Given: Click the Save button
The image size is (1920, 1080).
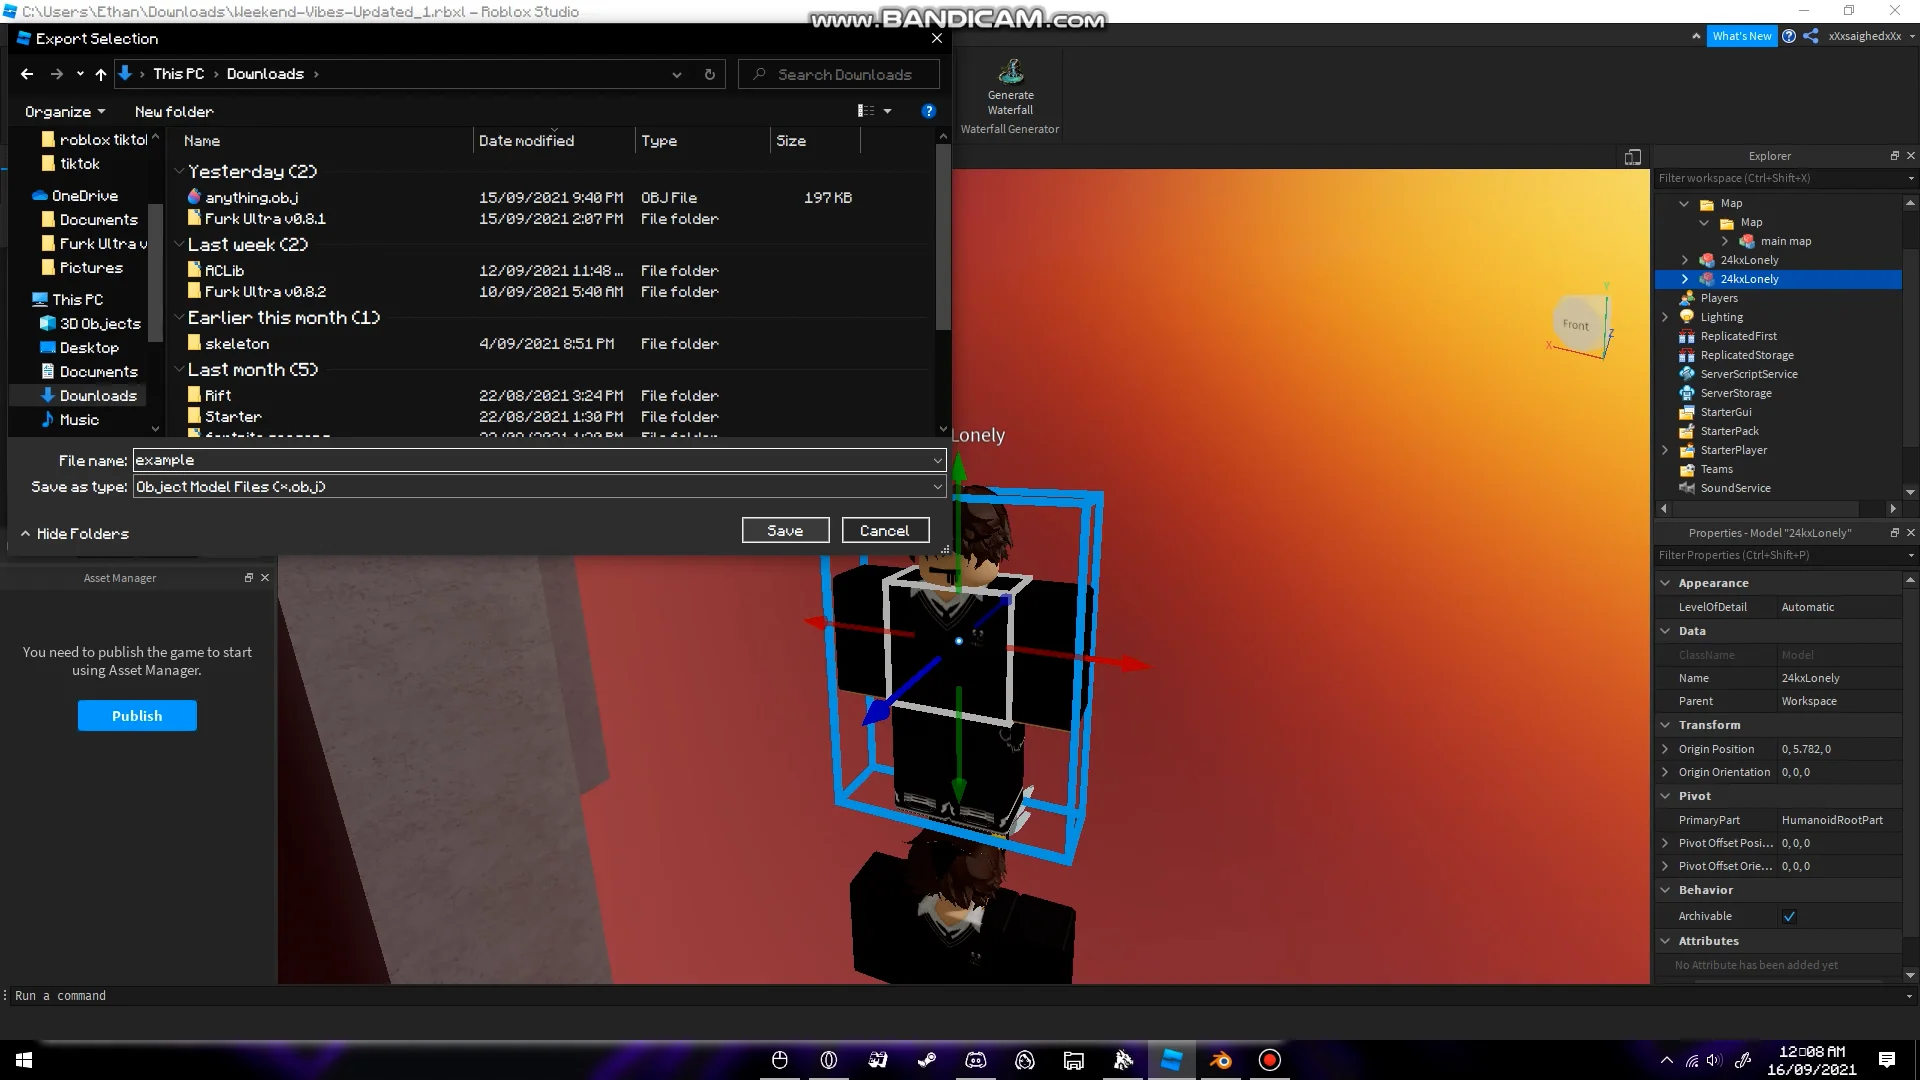Looking at the screenshot, I should pos(785,531).
